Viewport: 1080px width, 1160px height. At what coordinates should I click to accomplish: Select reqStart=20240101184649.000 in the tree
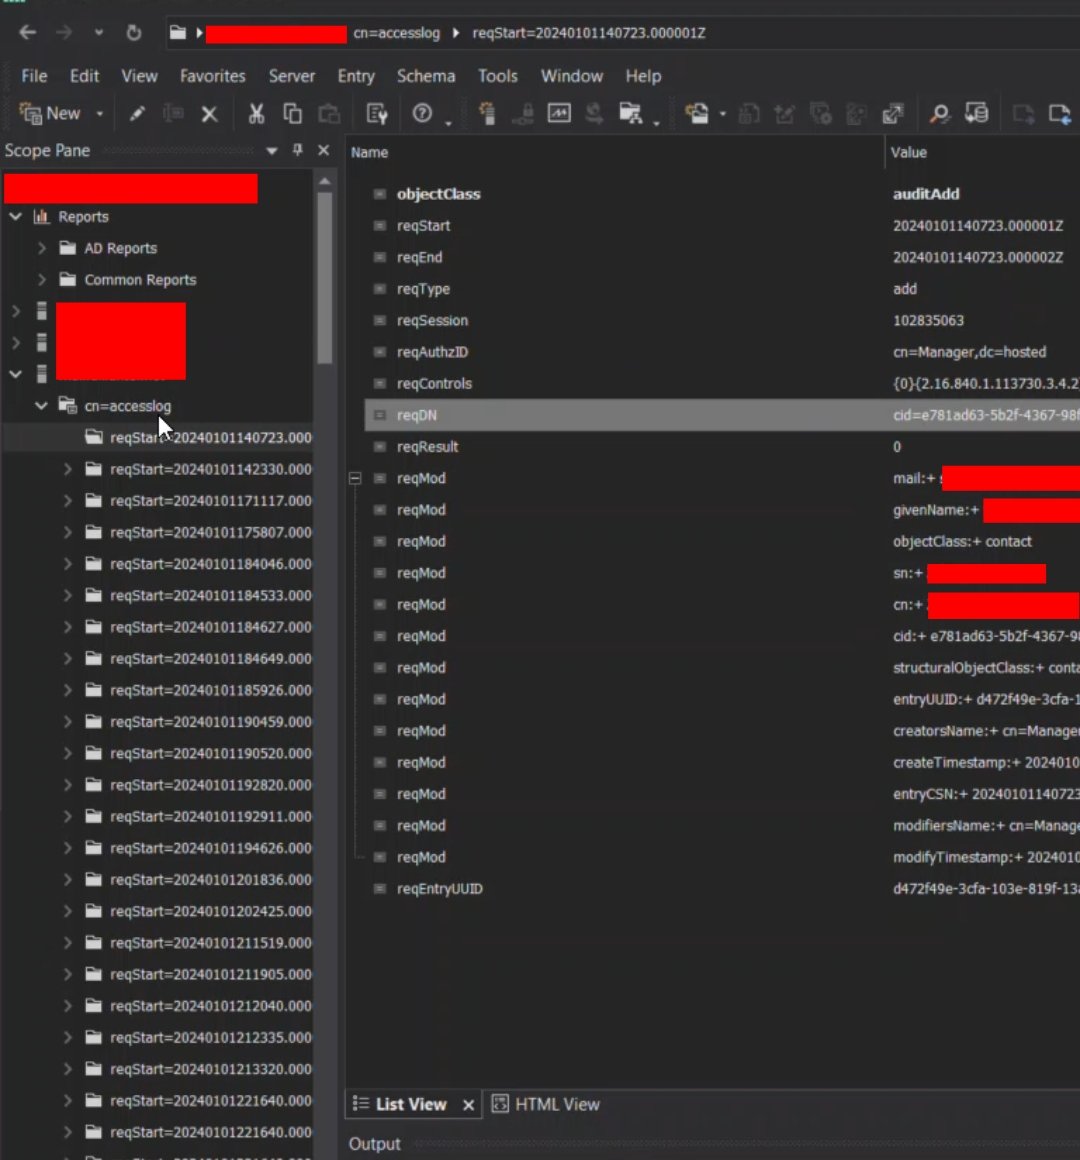[x=211, y=658]
